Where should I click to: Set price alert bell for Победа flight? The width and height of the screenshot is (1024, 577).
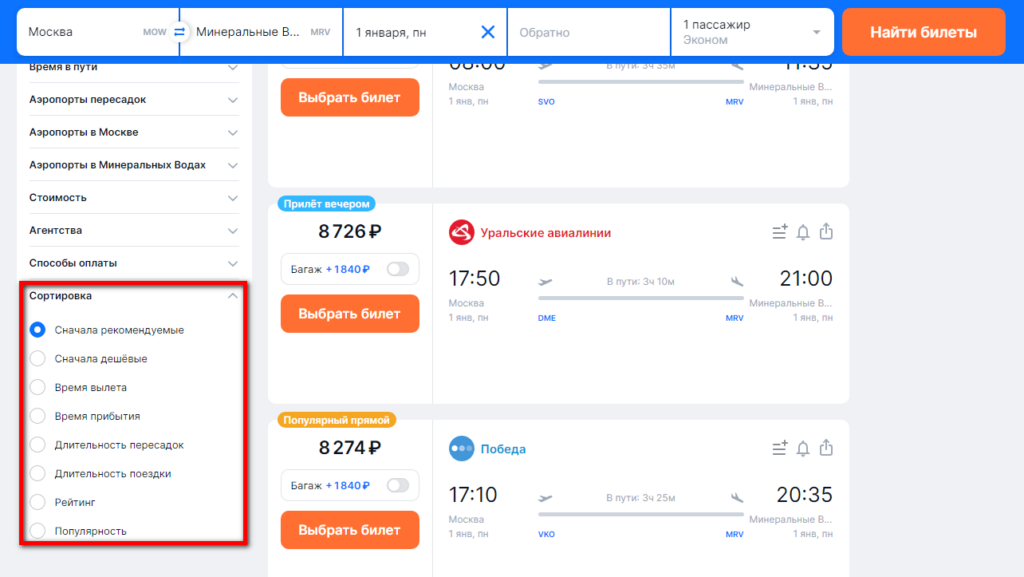tap(803, 449)
